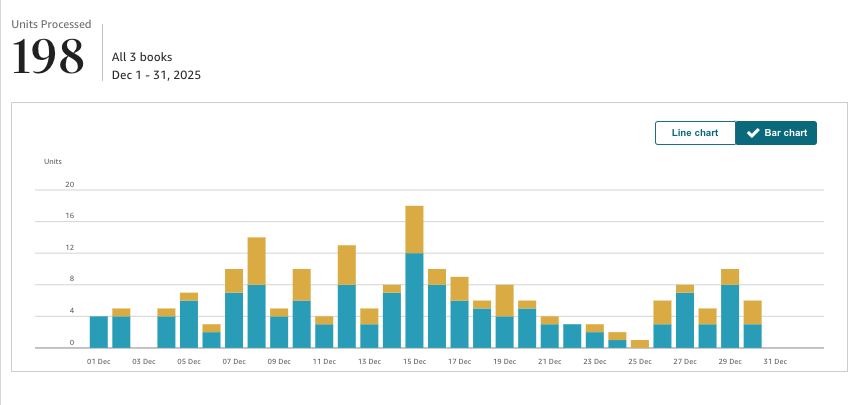853x405 pixels.
Task: Click the bar above the 29 Dec label
Action: click(x=730, y=308)
